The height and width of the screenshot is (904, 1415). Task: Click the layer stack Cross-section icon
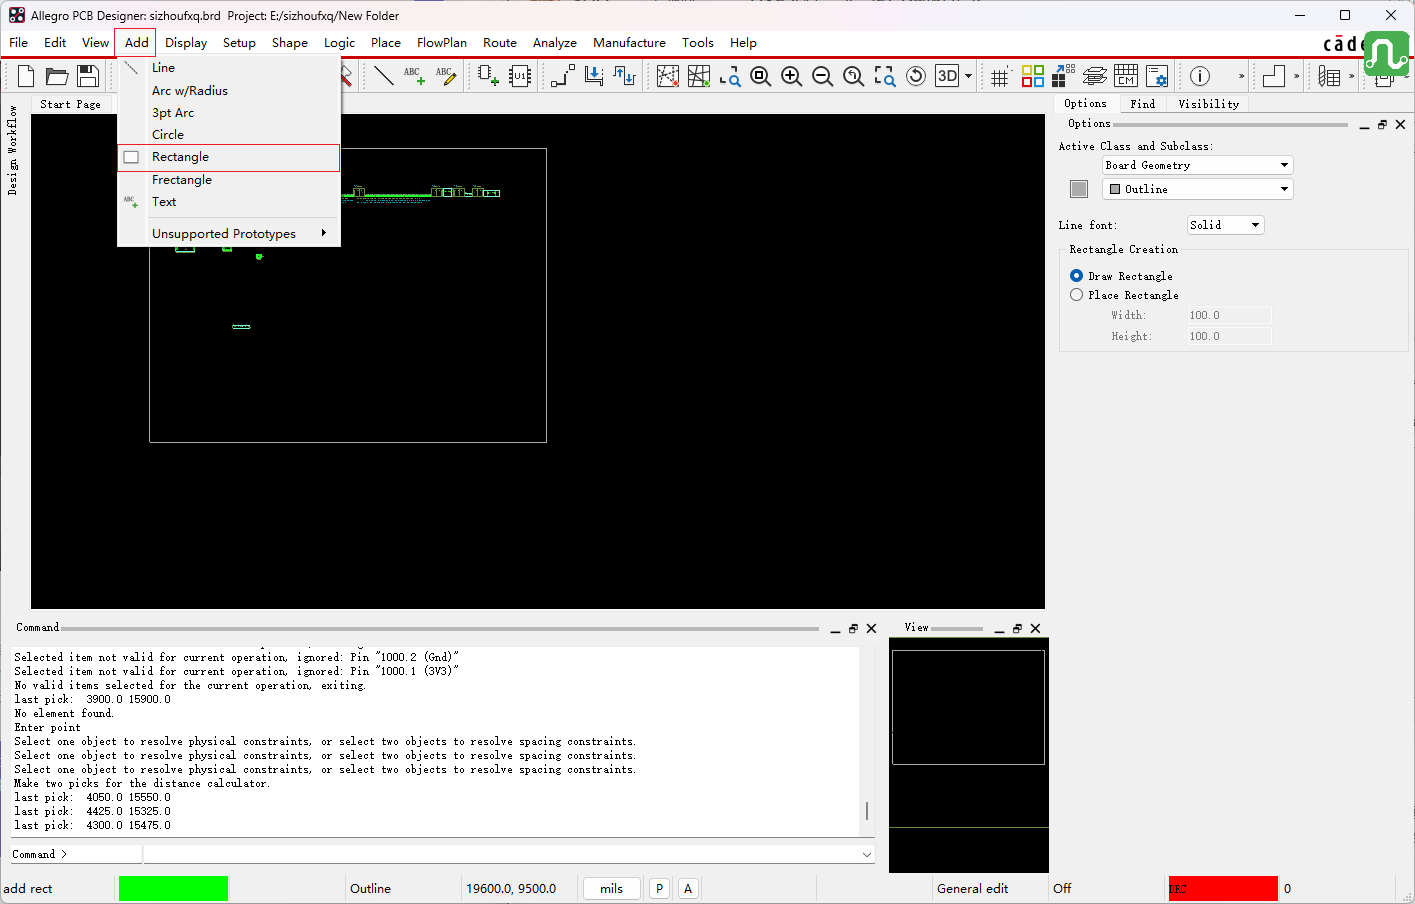(x=1095, y=76)
